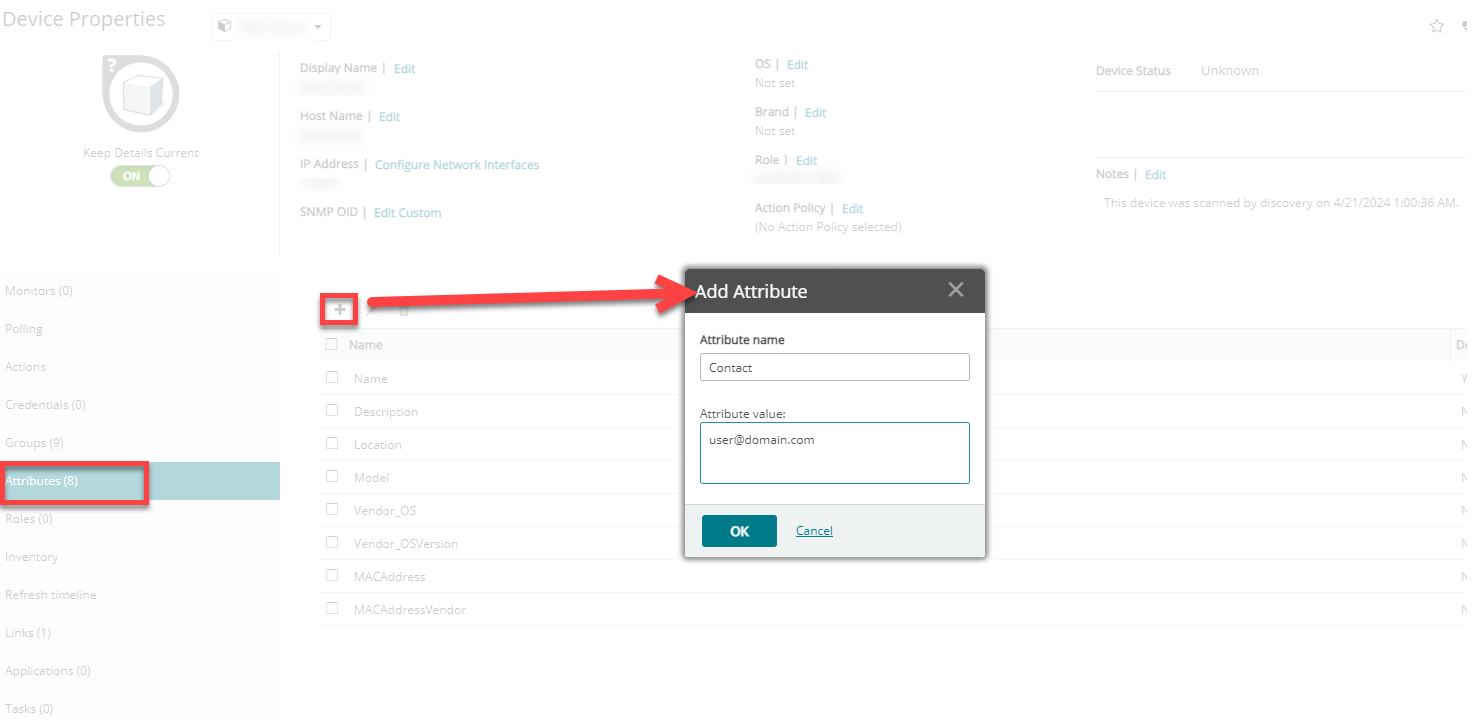This screenshot has width=1477, height=728.
Task: Click the favorite star icon
Action: point(1436,26)
